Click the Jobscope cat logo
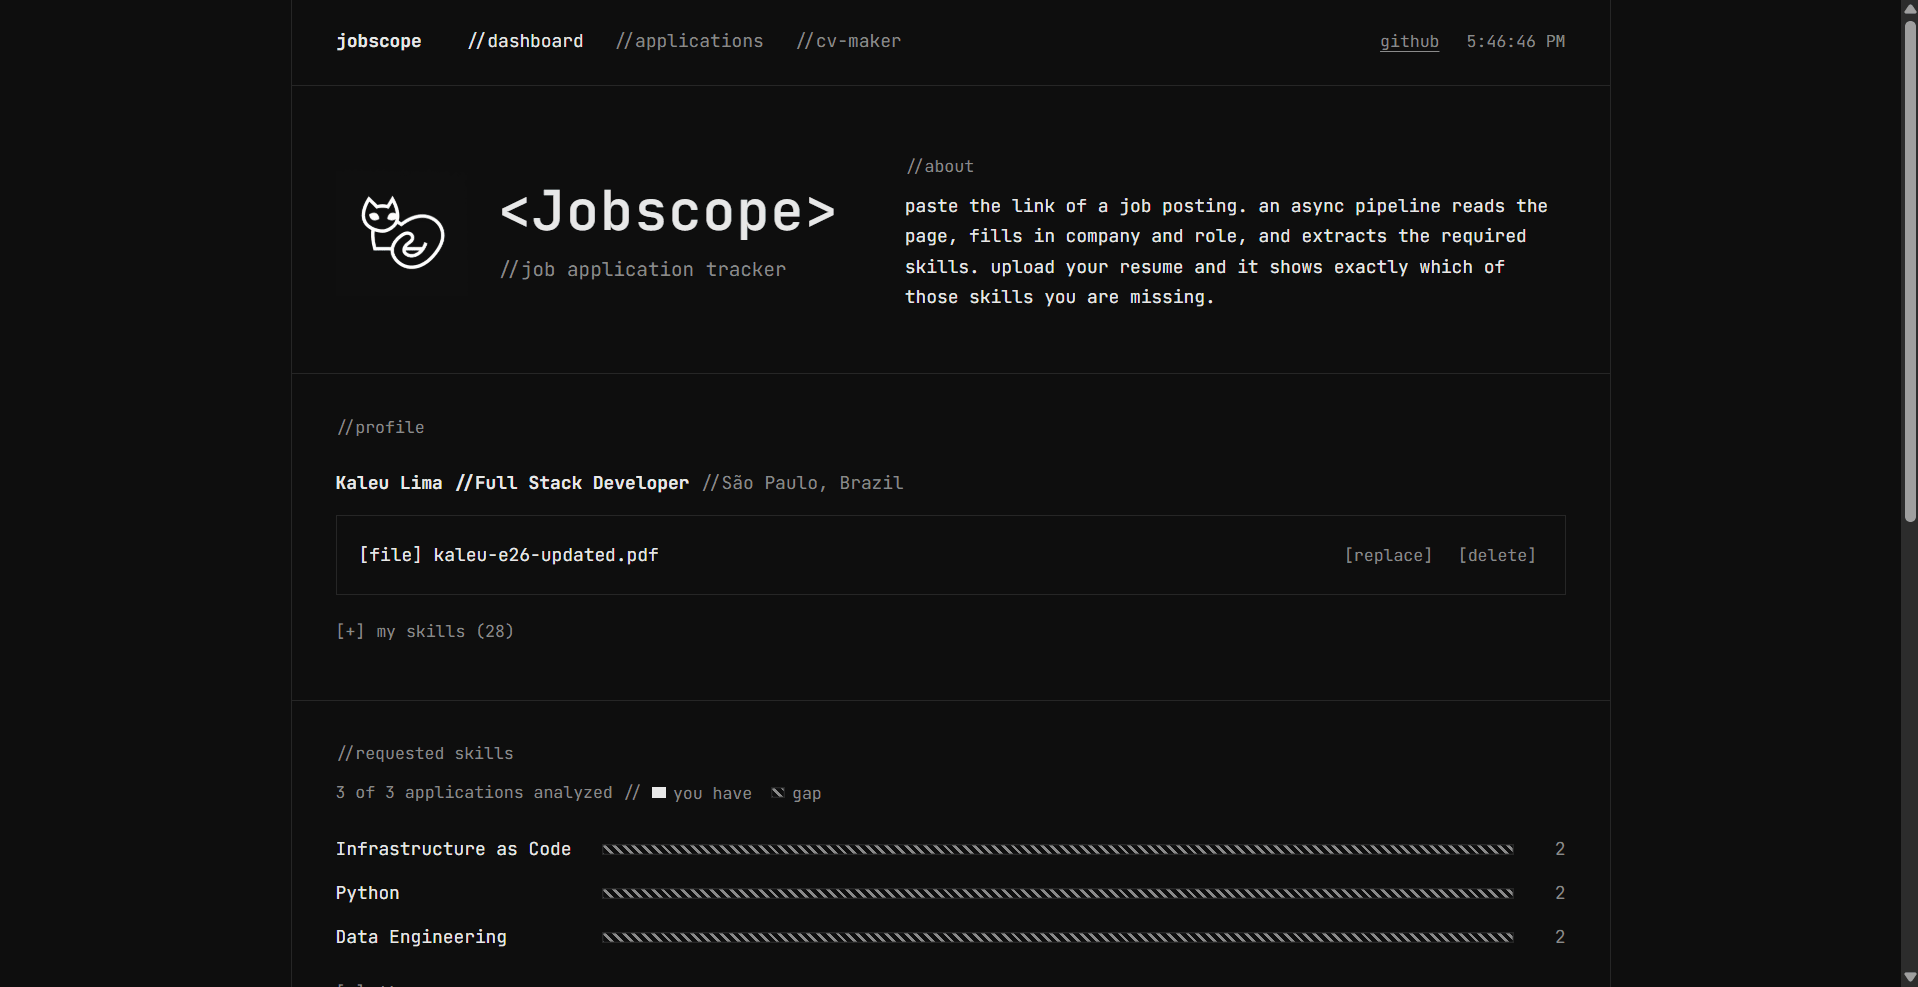1918x987 pixels. pos(402,232)
